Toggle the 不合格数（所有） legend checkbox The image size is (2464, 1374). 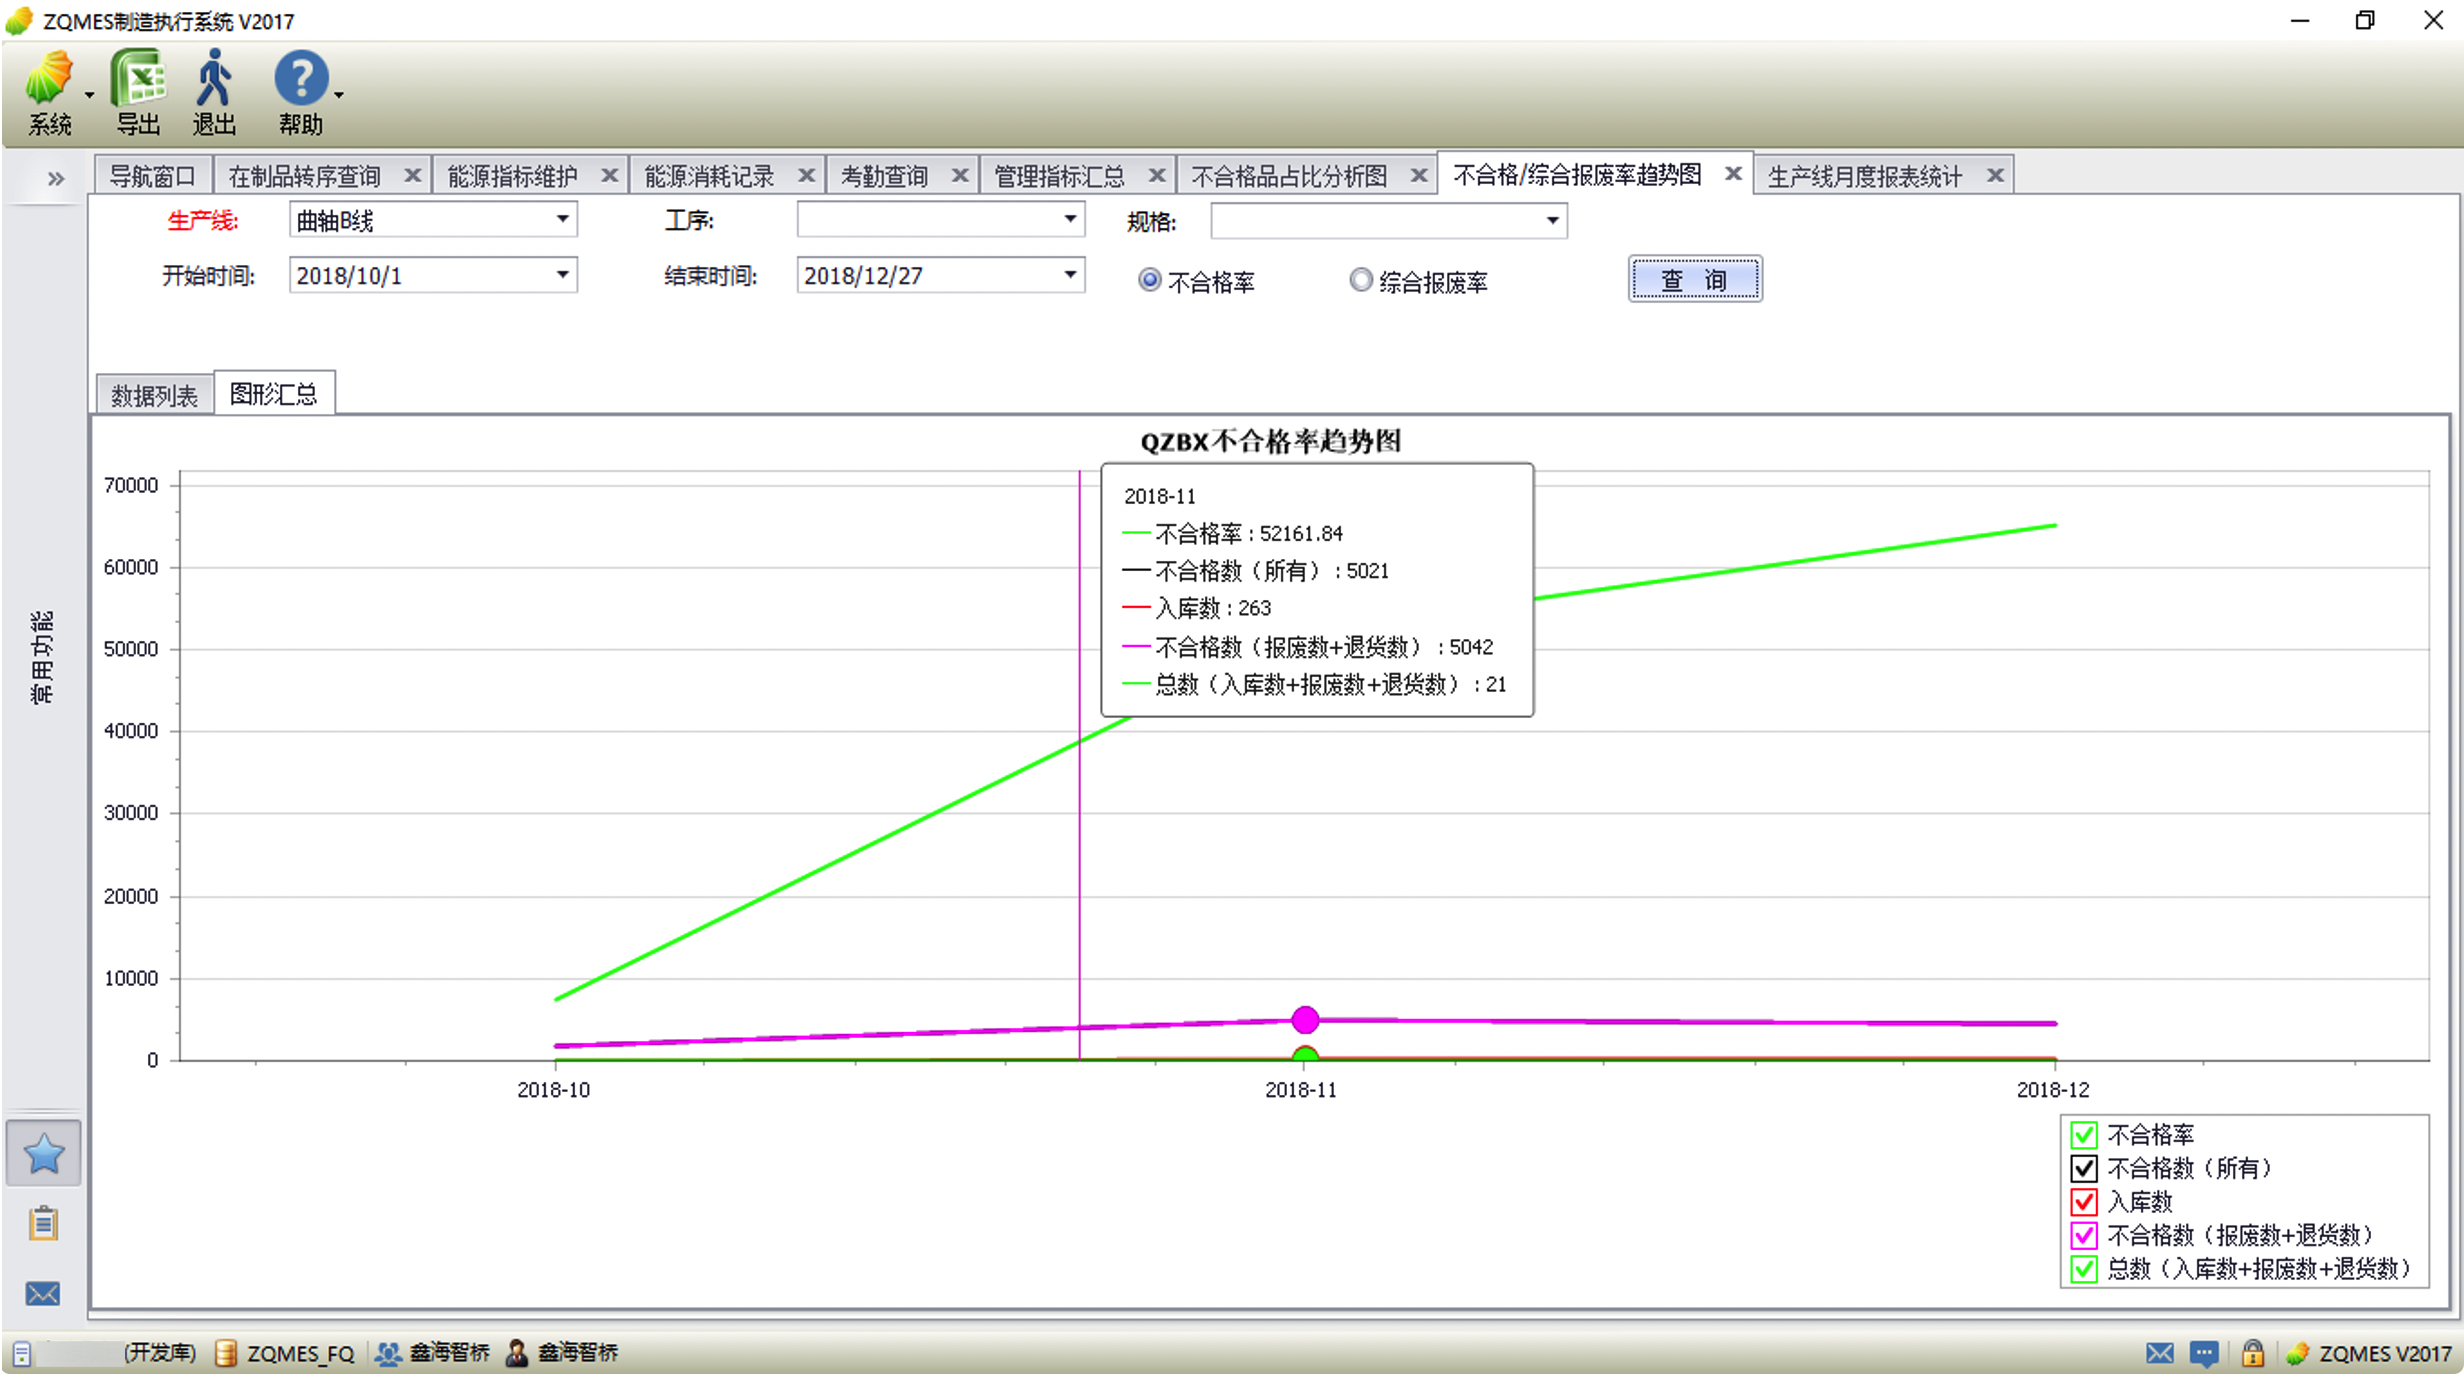click(2084, 1168)
